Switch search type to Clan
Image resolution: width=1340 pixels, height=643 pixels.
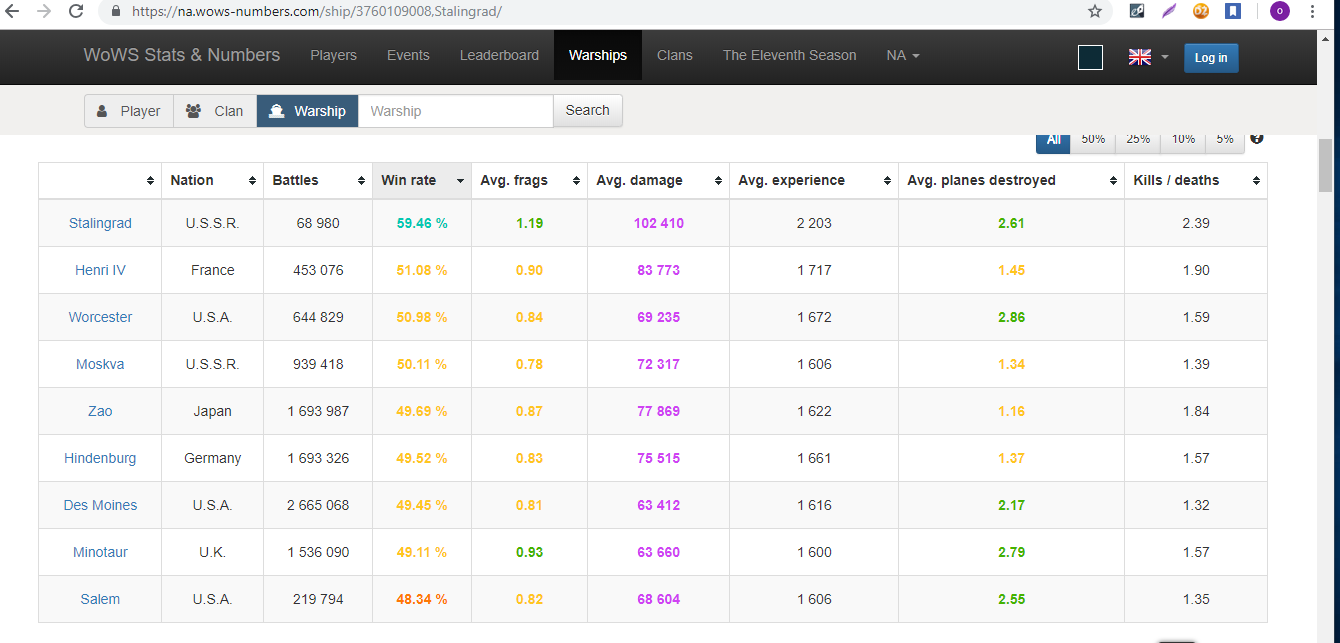click(x=215, y=111)
